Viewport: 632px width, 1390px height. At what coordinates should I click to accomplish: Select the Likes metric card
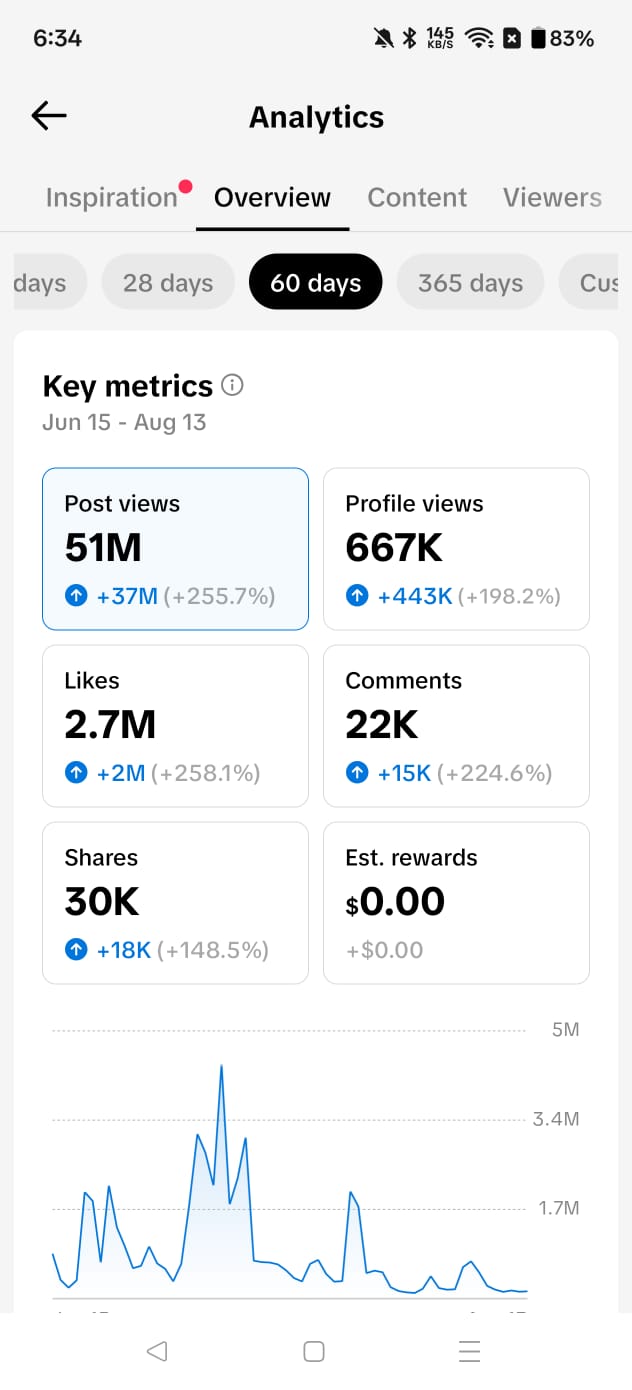point(175,726)
